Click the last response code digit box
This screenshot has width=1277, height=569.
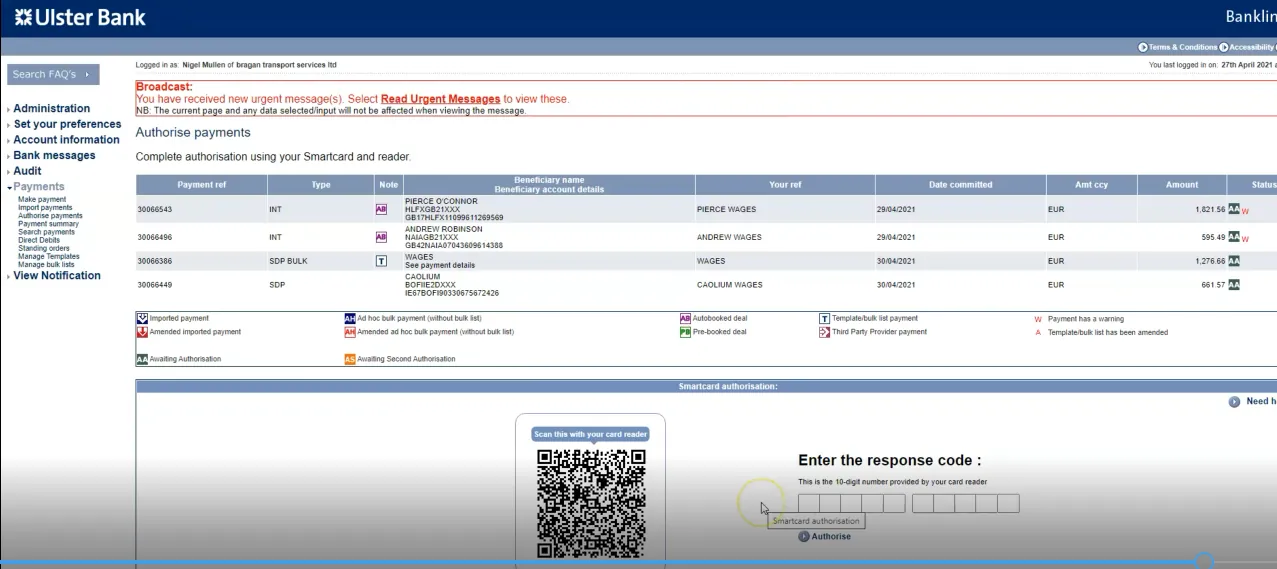pos(1008,504)
